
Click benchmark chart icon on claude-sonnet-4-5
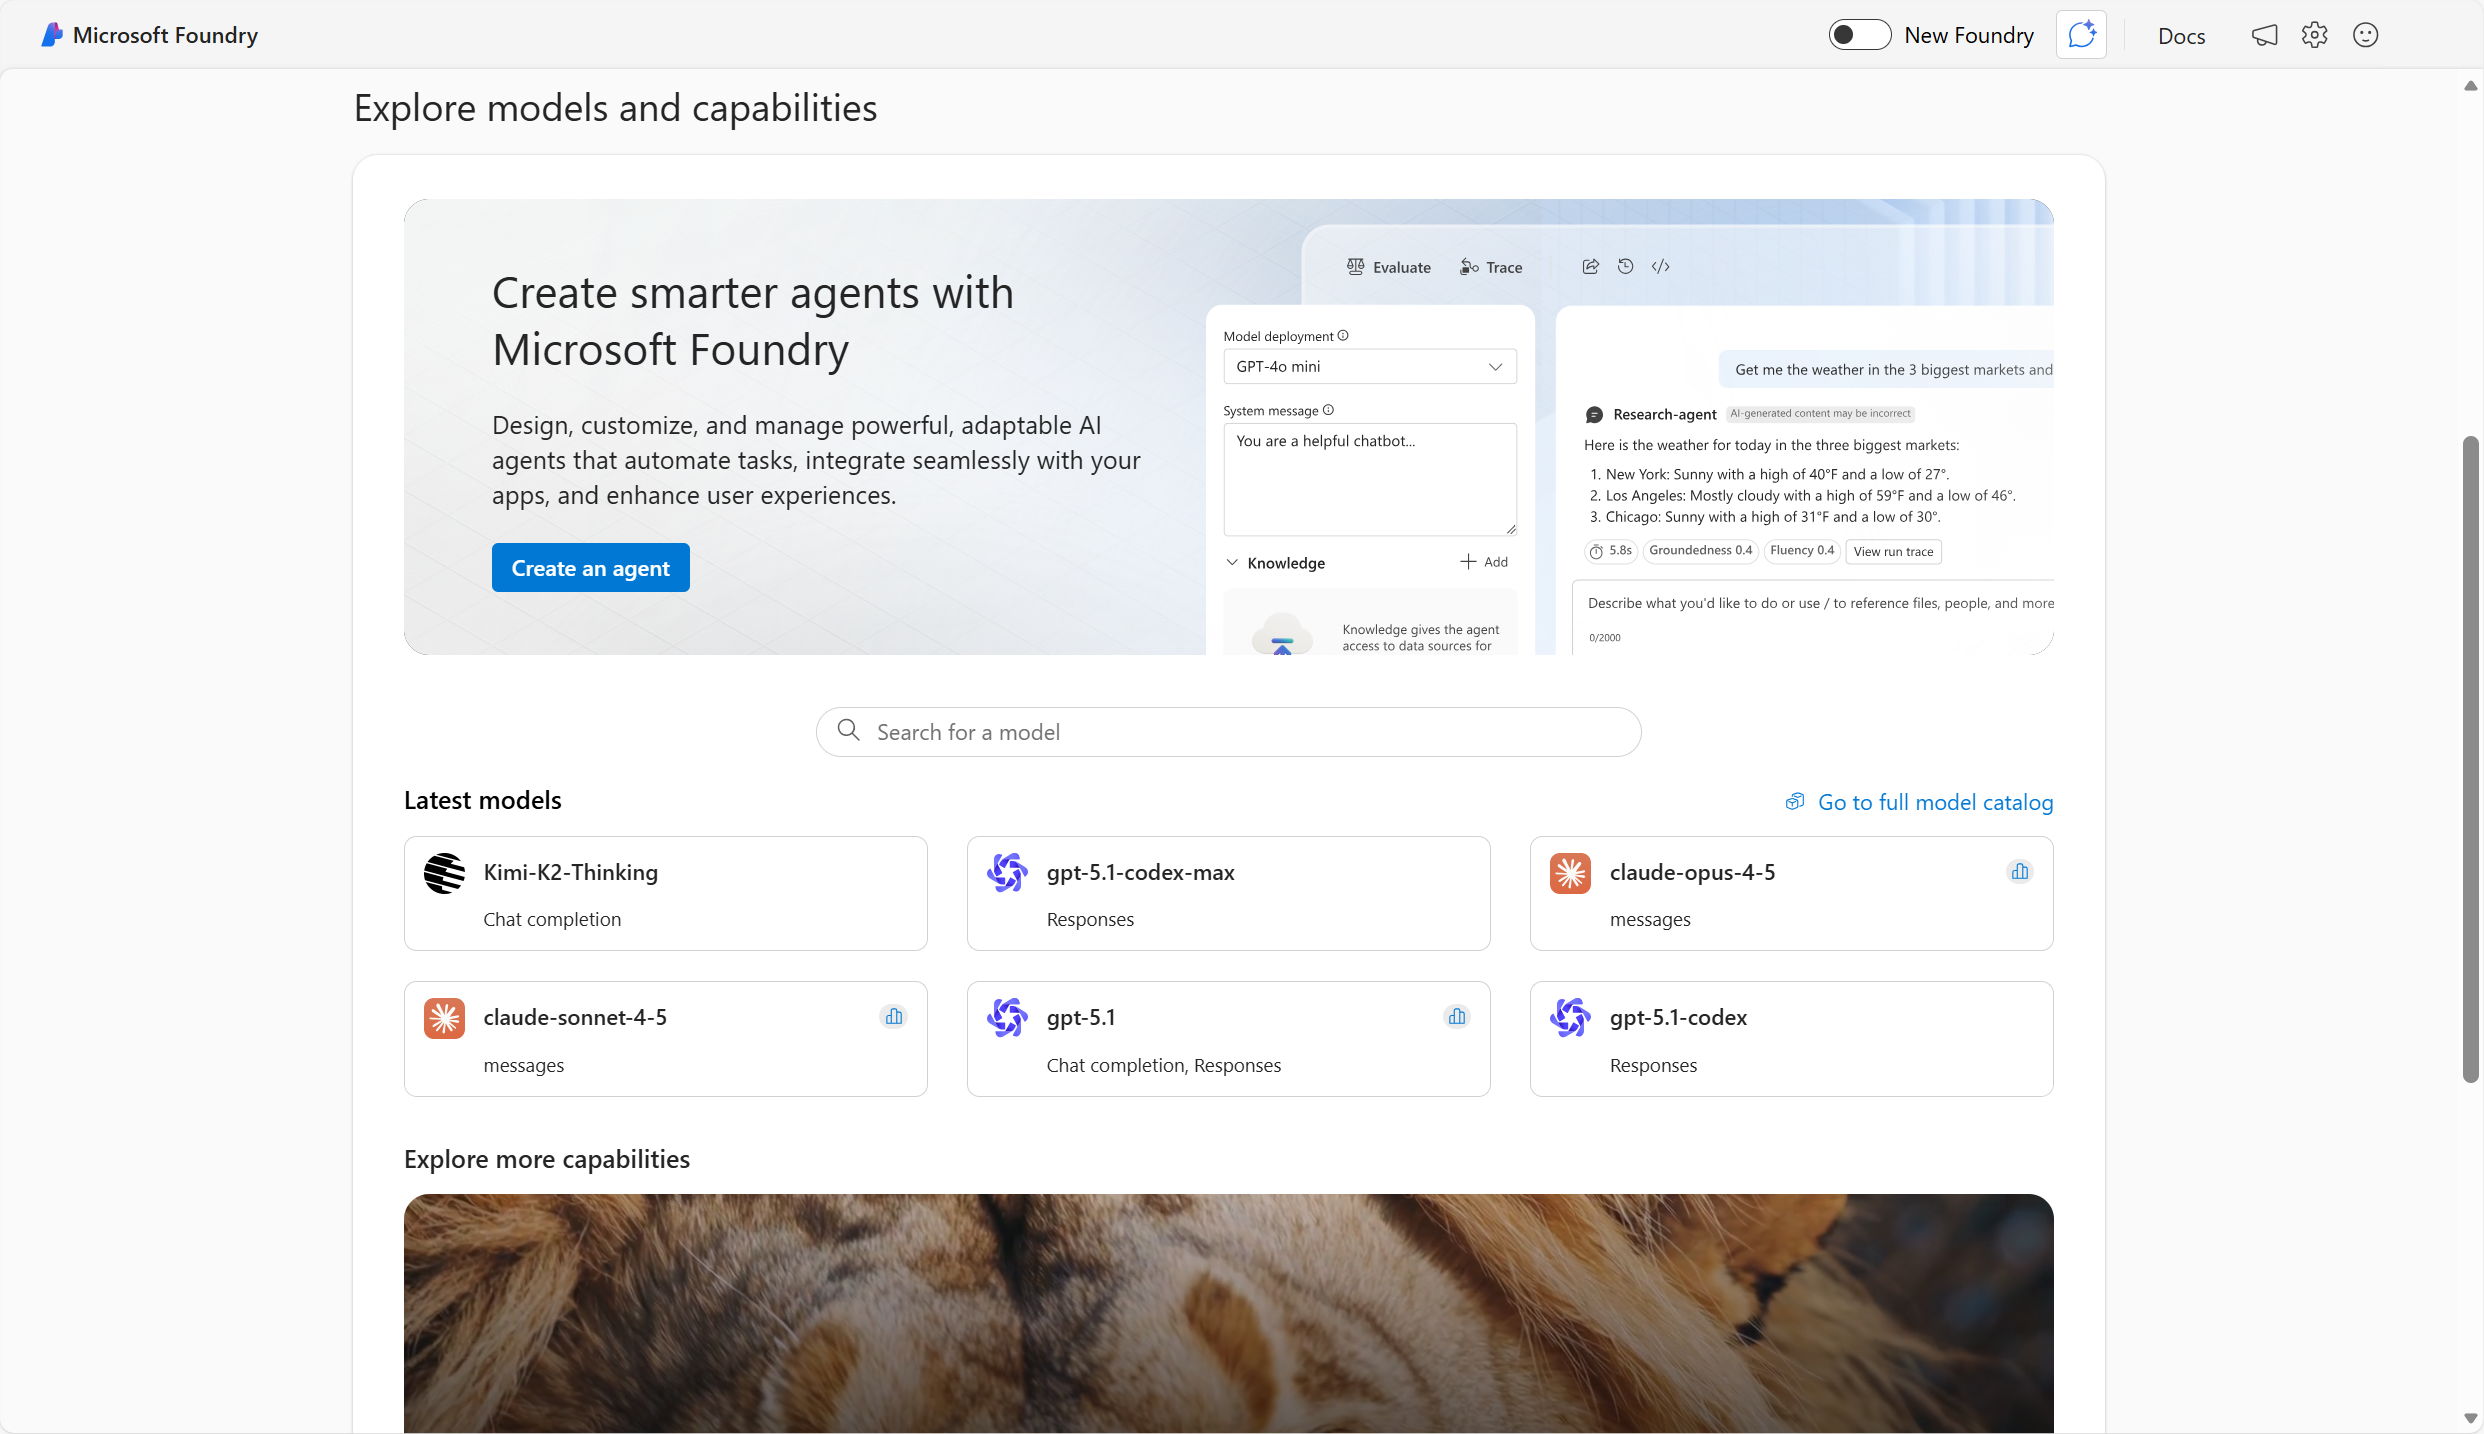(x=894, y=1017)
